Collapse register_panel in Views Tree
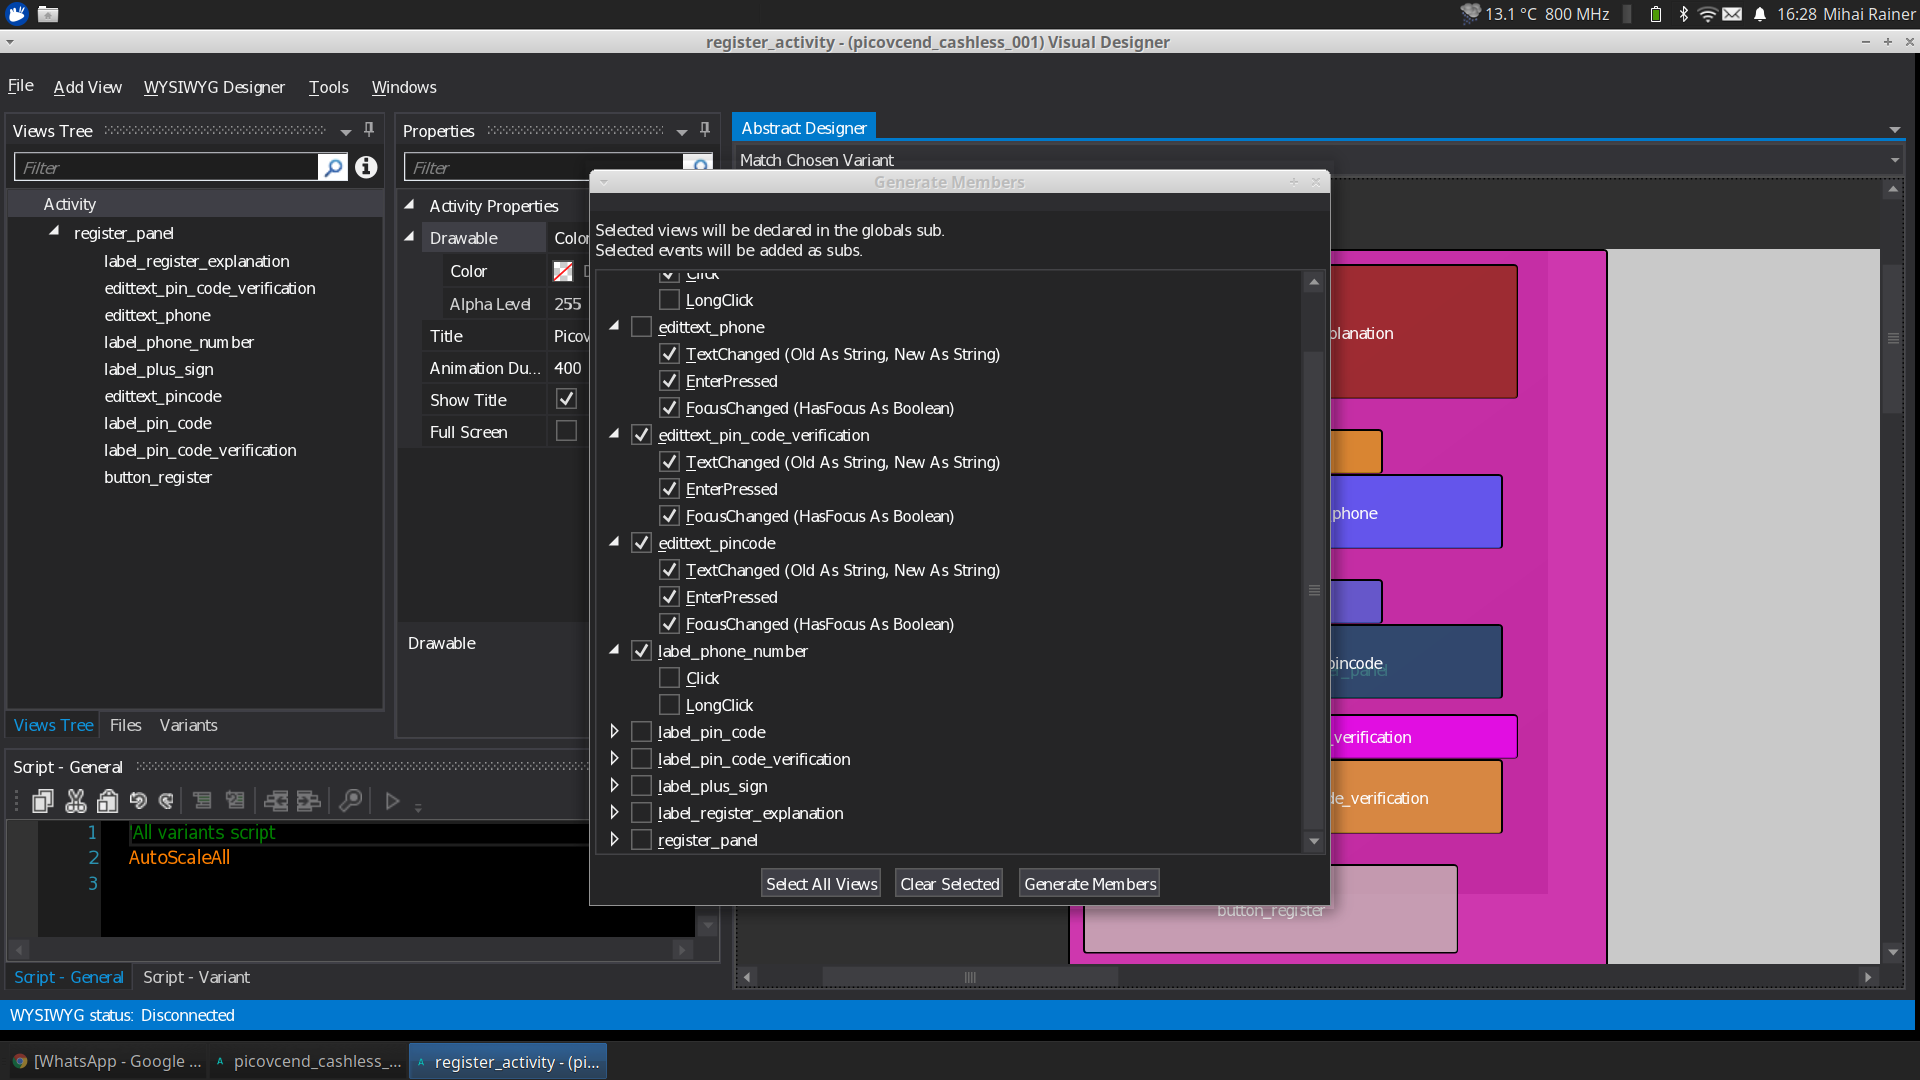Image resolution: width=1920 pixels, height=1080 pixels. [x=54, y=231]
